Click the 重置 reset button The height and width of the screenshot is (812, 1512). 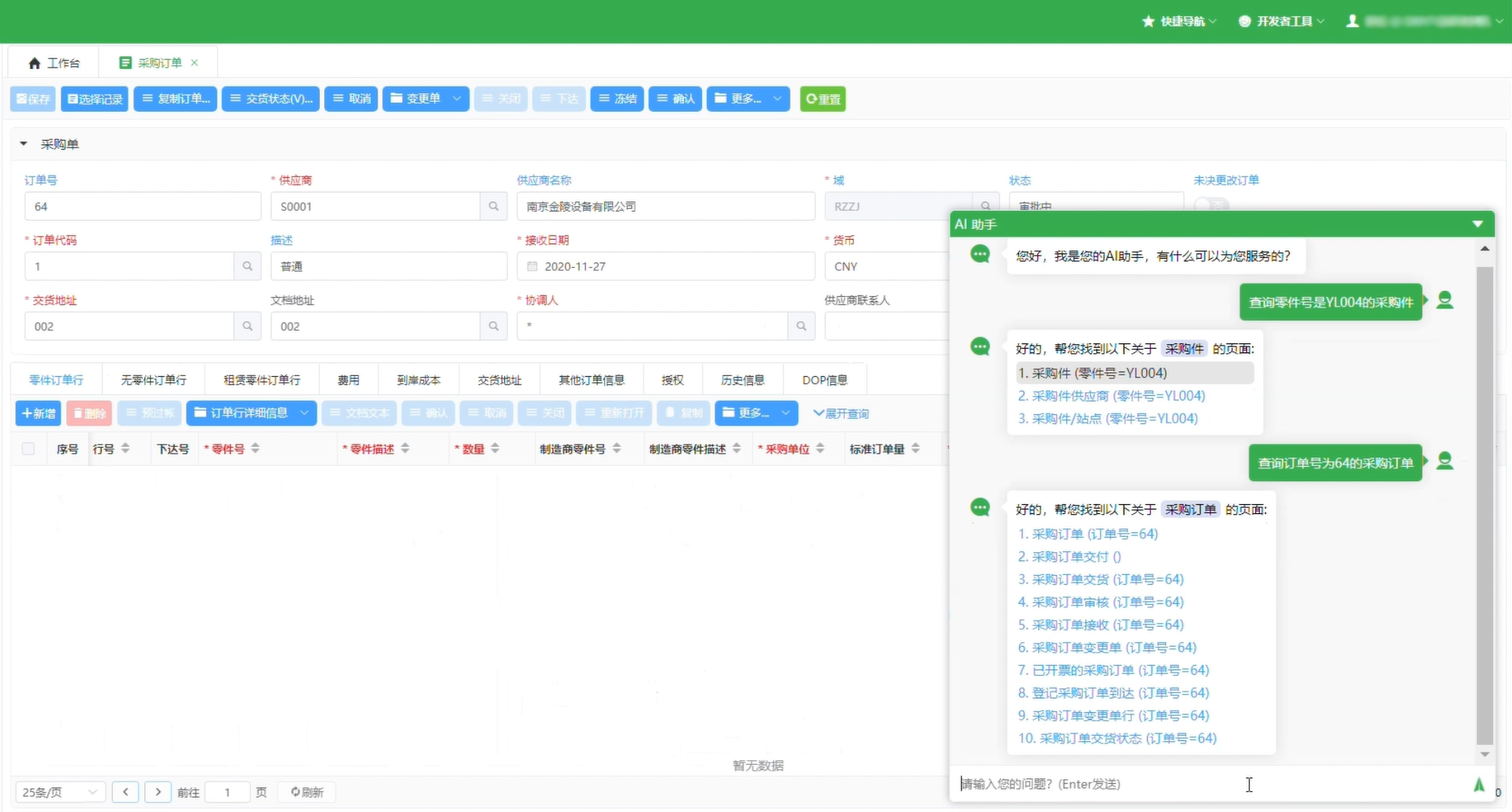[823, 99]
